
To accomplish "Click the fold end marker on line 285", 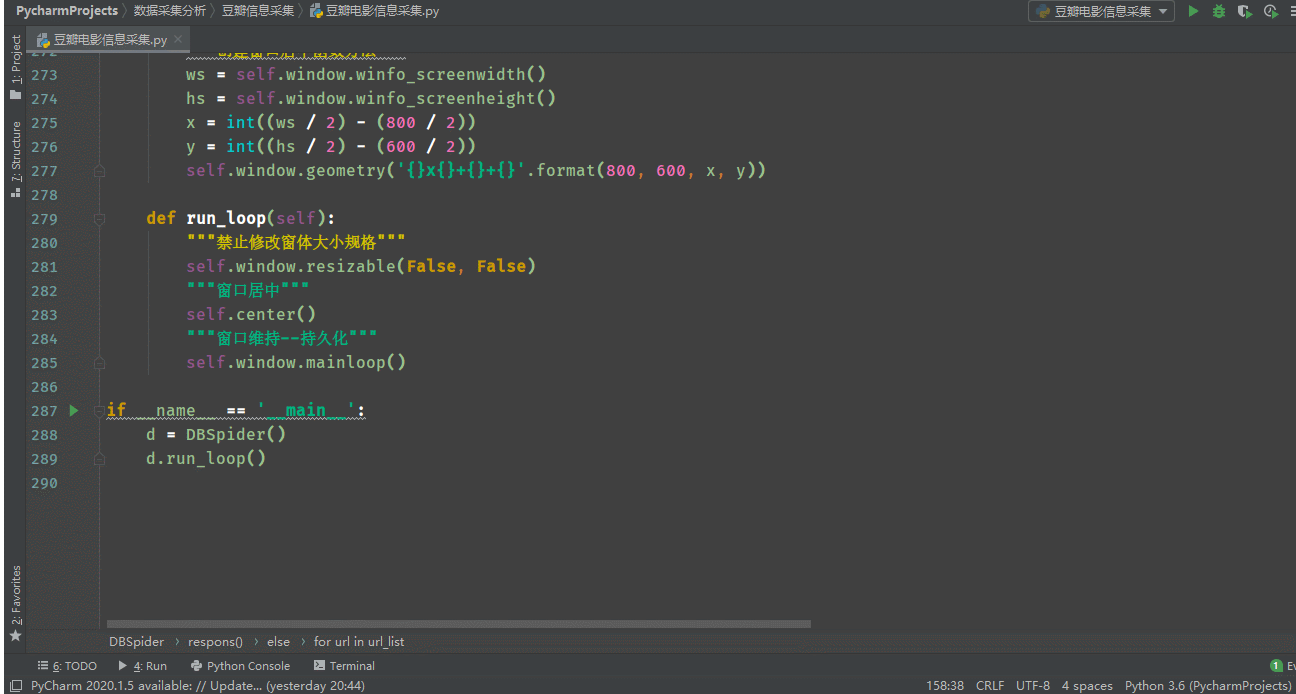I will pos(99,362).
